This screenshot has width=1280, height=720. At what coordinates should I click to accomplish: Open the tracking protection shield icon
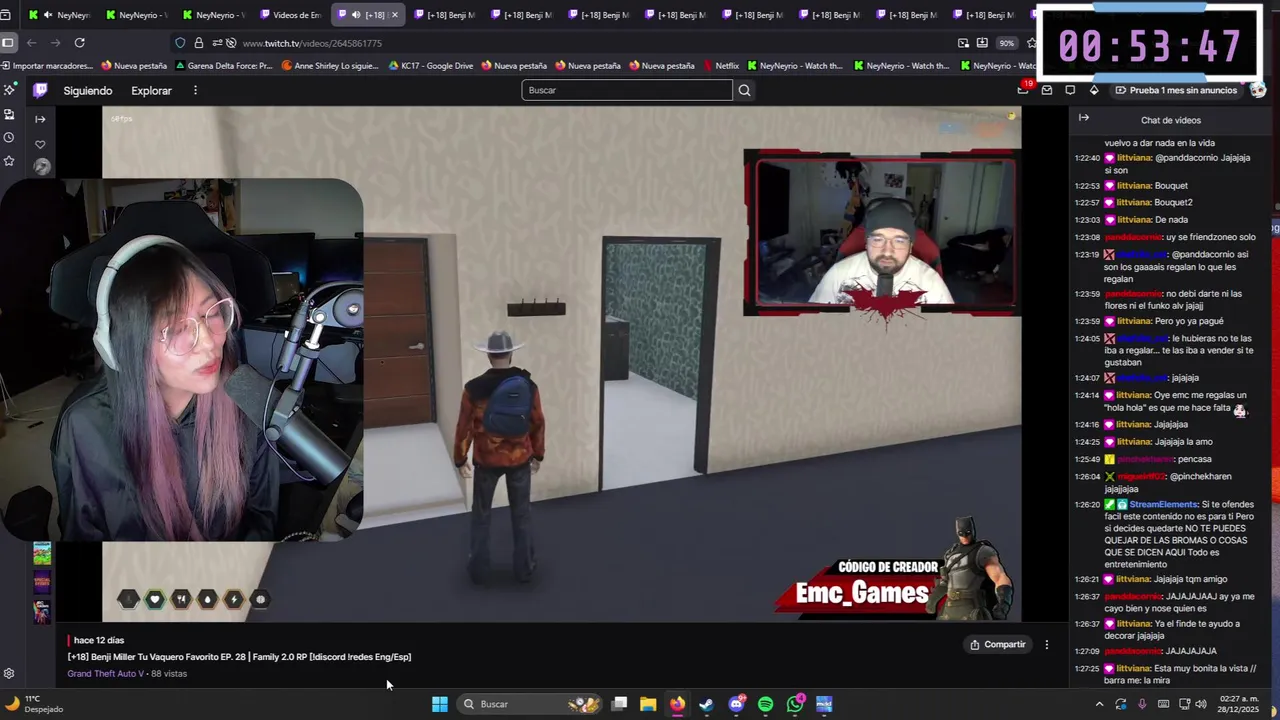coord(180,43)
